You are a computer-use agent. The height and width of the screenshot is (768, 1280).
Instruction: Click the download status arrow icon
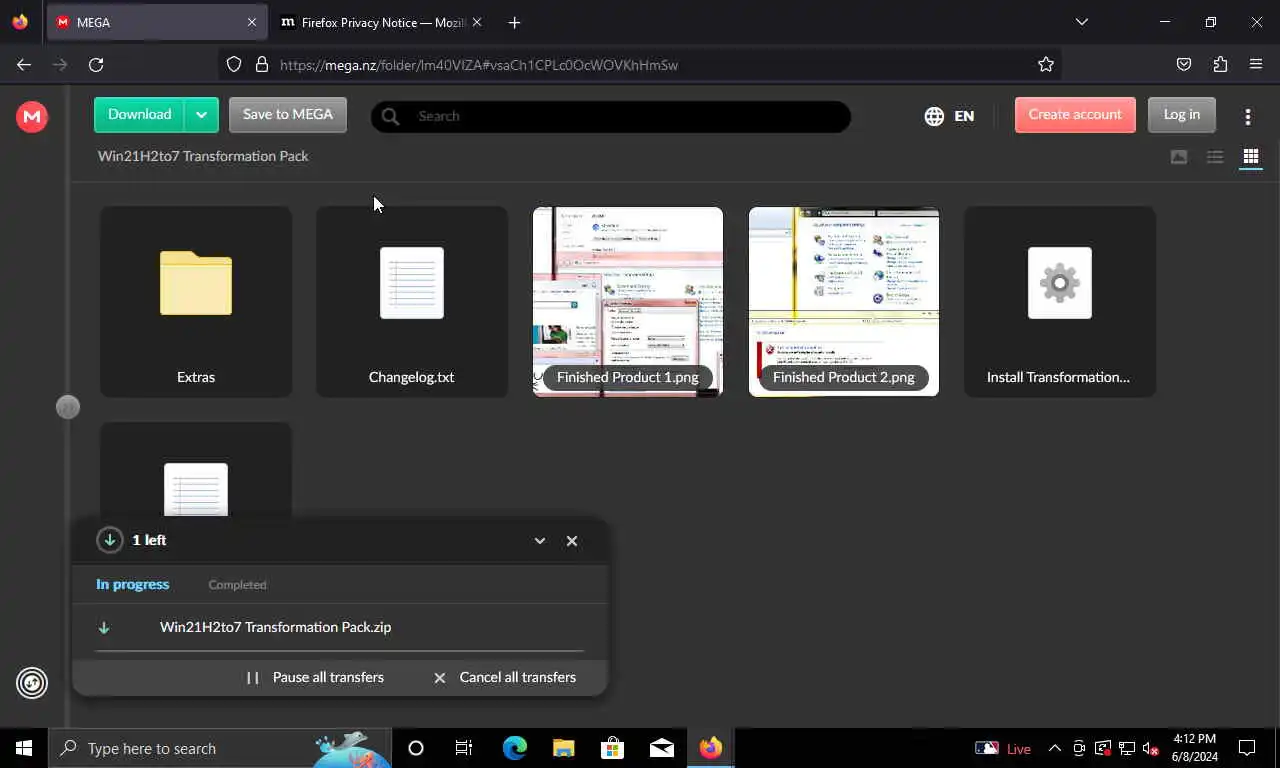[110, 541]
